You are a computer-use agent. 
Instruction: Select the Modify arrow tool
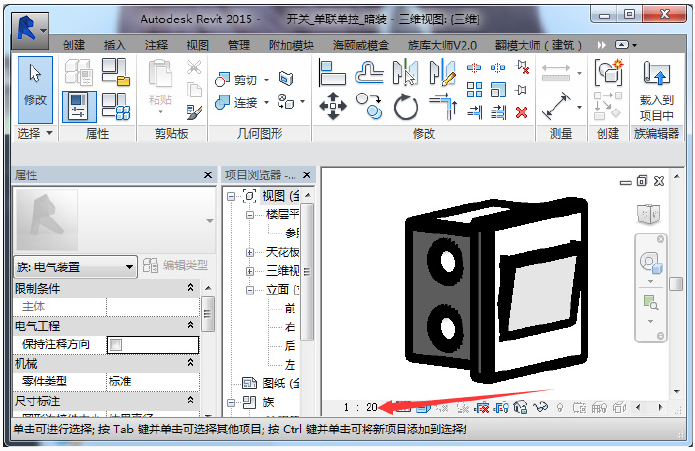35,89
